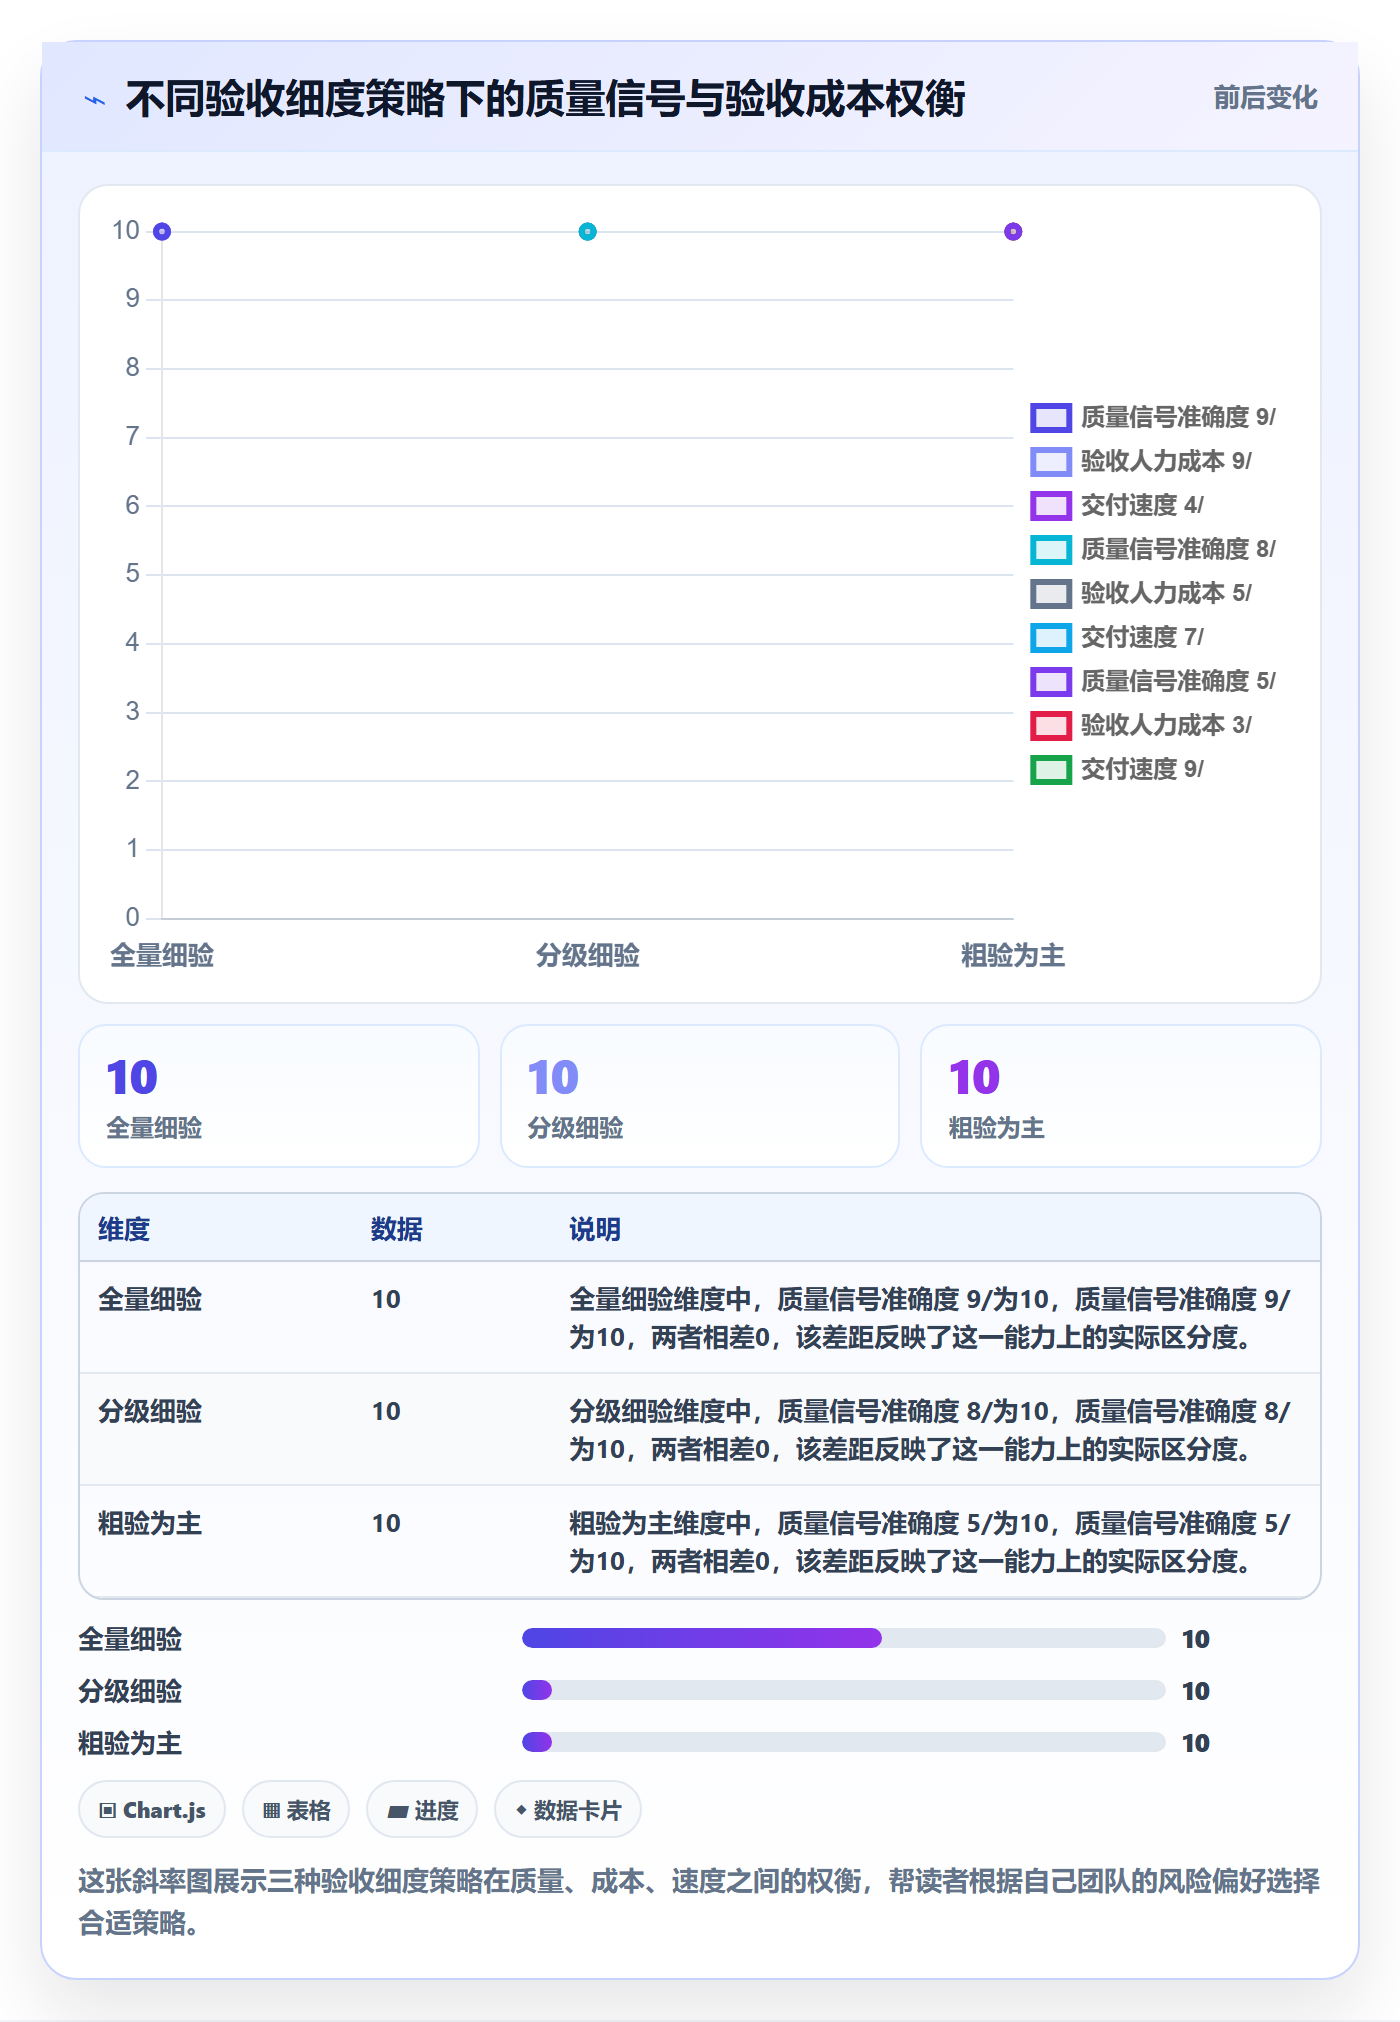This screenshot has width=1400, height=2022.
Task: Select the 分级细验 cell in the table
Action: (150, 1411)
